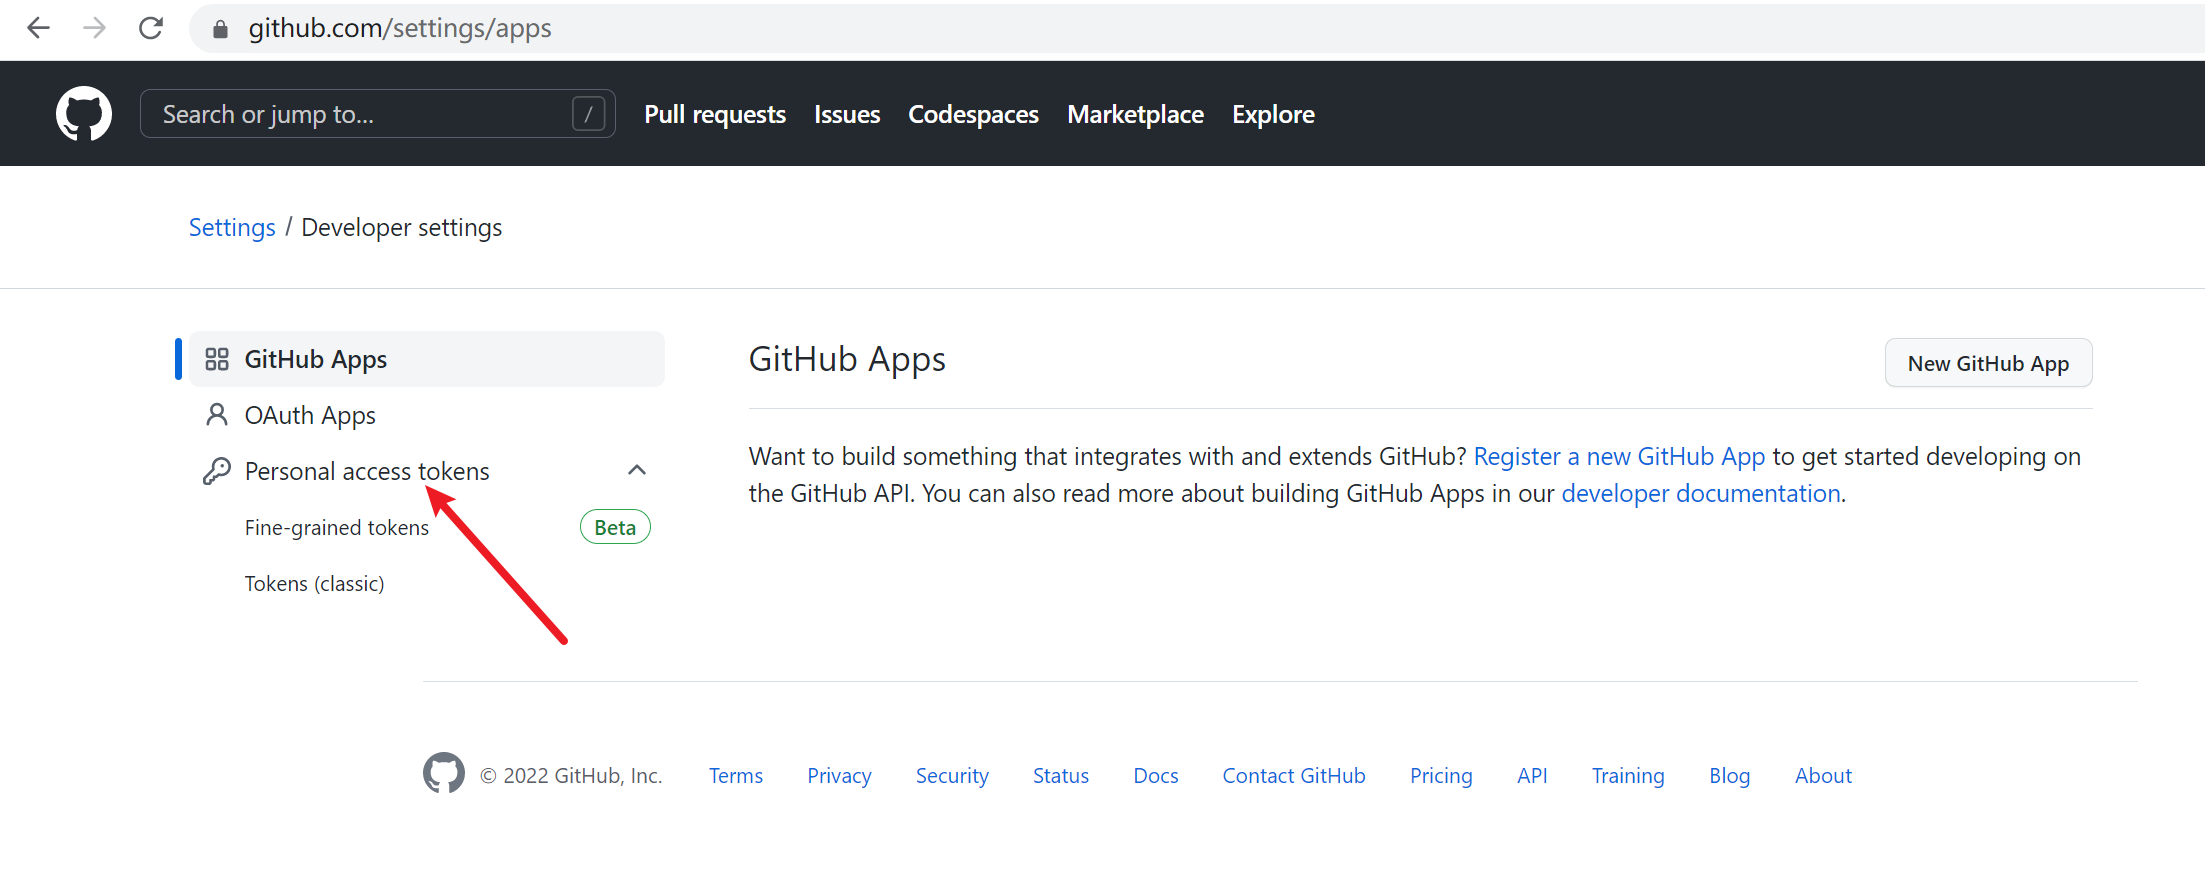Open Issues in the top nav
2205x871 pixels.
[847, 114]
